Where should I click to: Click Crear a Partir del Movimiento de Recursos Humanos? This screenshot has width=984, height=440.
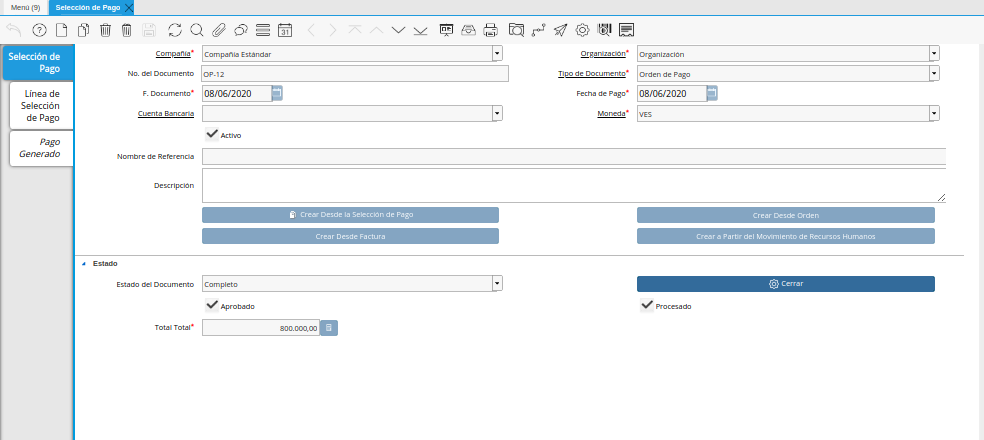click(x=786, y=236)
